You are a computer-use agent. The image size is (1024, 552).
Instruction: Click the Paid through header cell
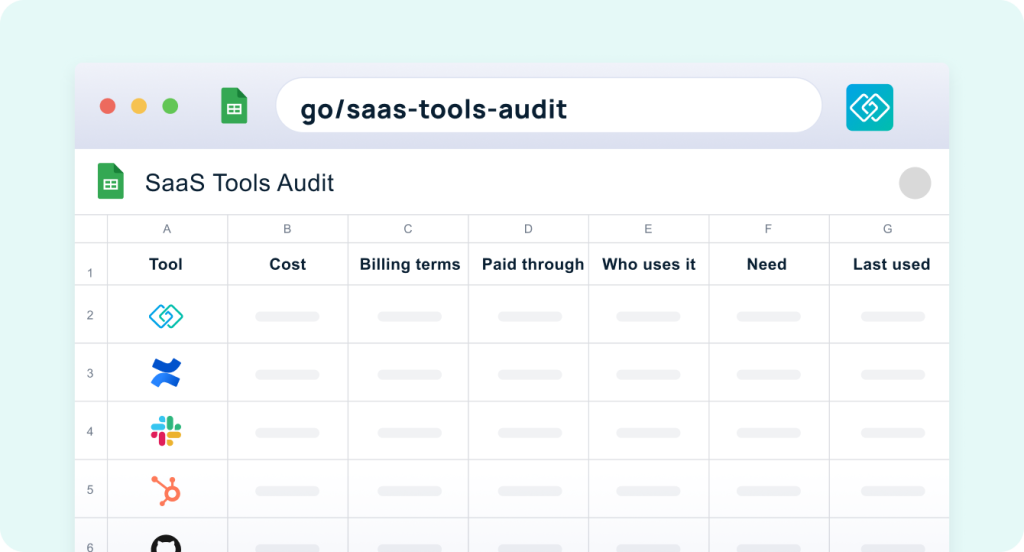[528, 264]
